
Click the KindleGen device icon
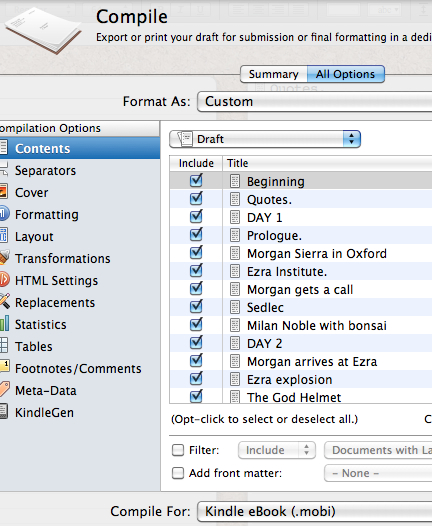click(4, 411)
